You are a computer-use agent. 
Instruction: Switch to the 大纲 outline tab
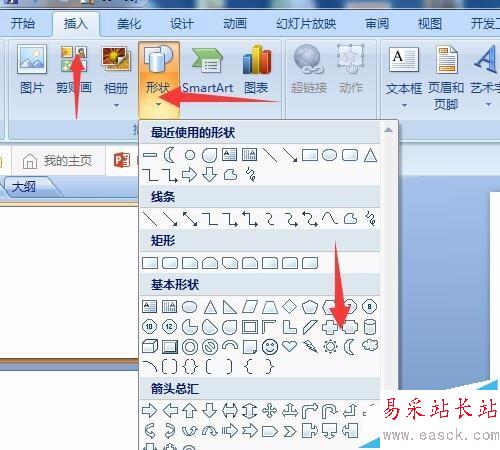[x=23, y=187]
